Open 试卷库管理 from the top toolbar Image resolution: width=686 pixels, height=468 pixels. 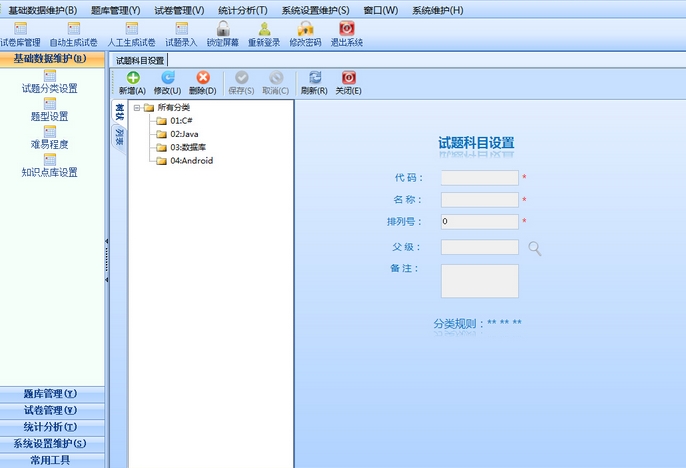click(x=20, y=29)
